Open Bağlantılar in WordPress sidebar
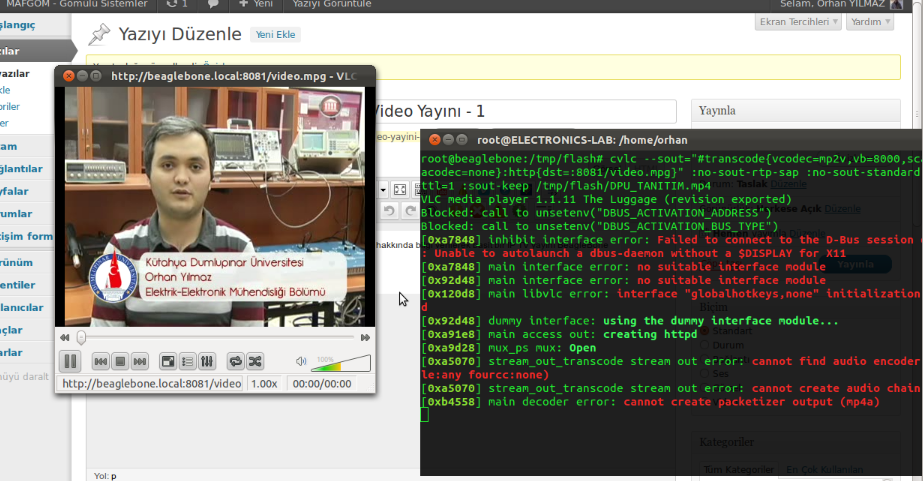 (x=22, y=169)
